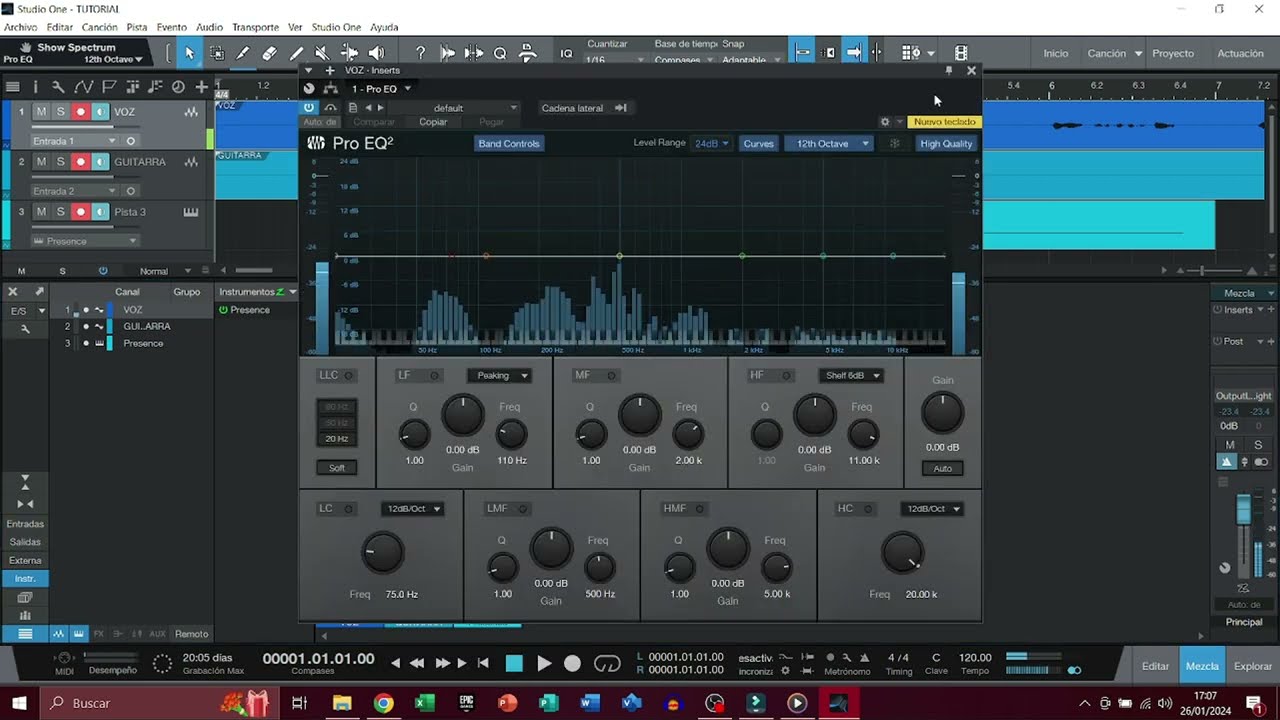Open the LF Peaking type dropdown
Viewport: 1280px width, 720px height.
[499, 376]
